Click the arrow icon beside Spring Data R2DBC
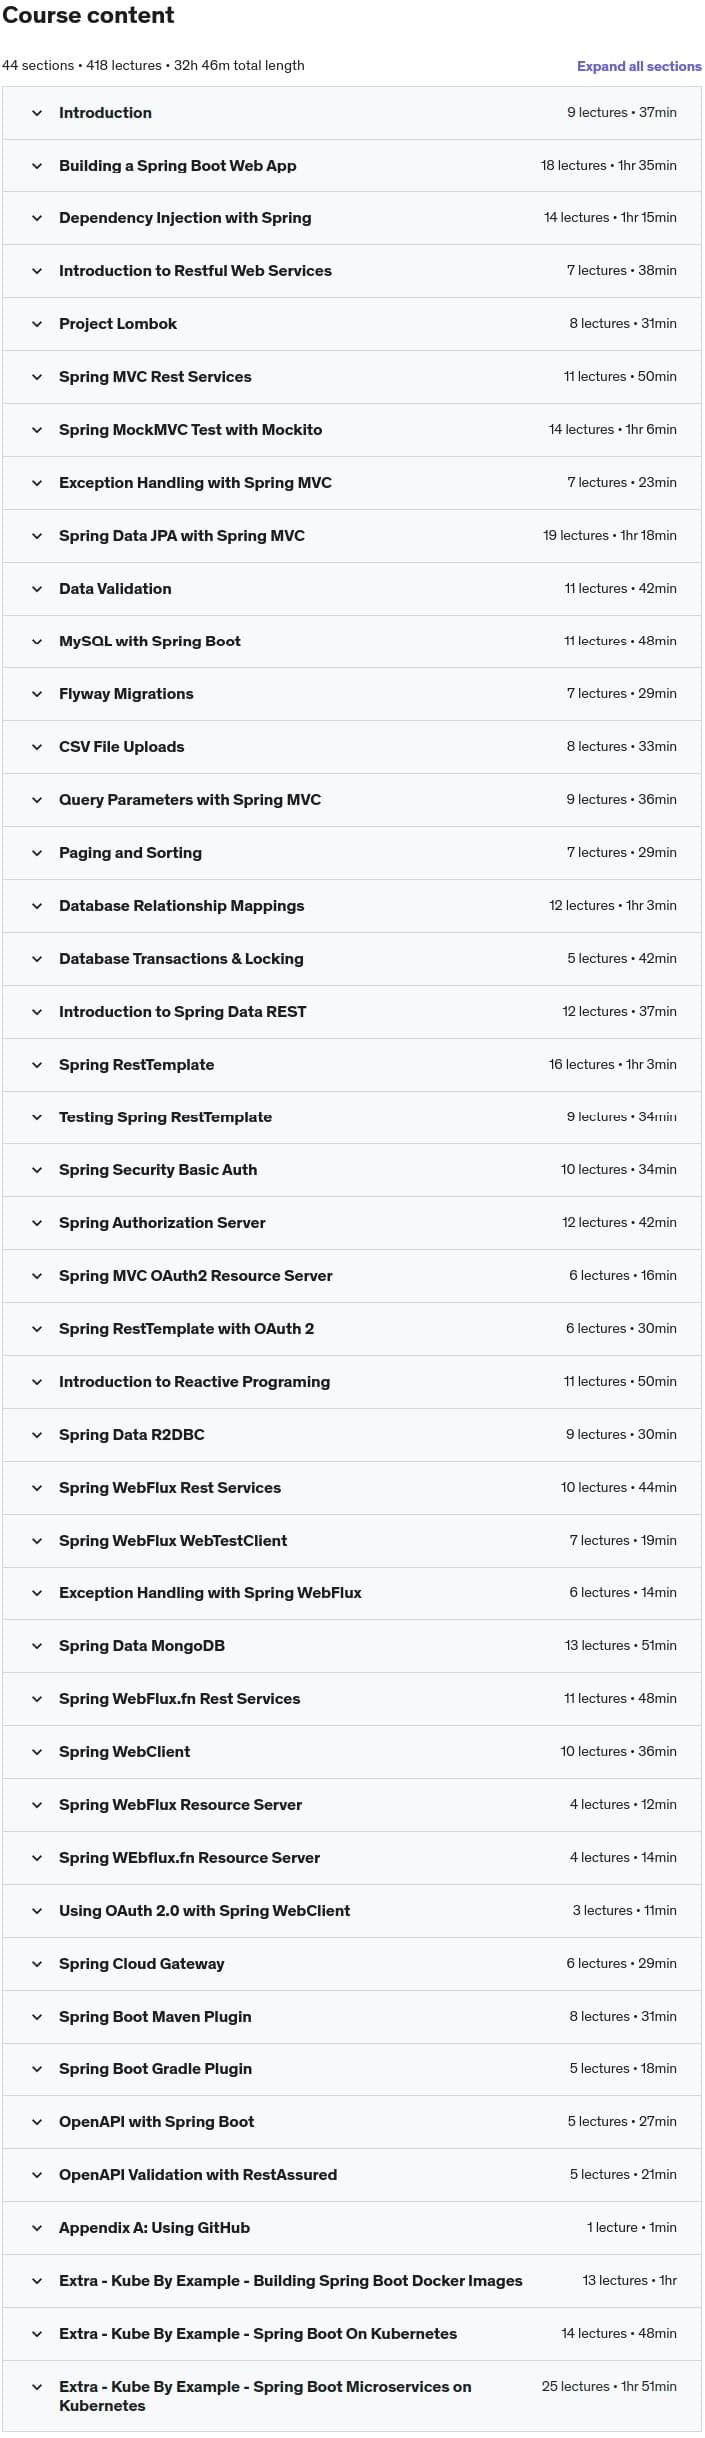Screen dimensions: 705x2438 click(x=37, y=1435)
